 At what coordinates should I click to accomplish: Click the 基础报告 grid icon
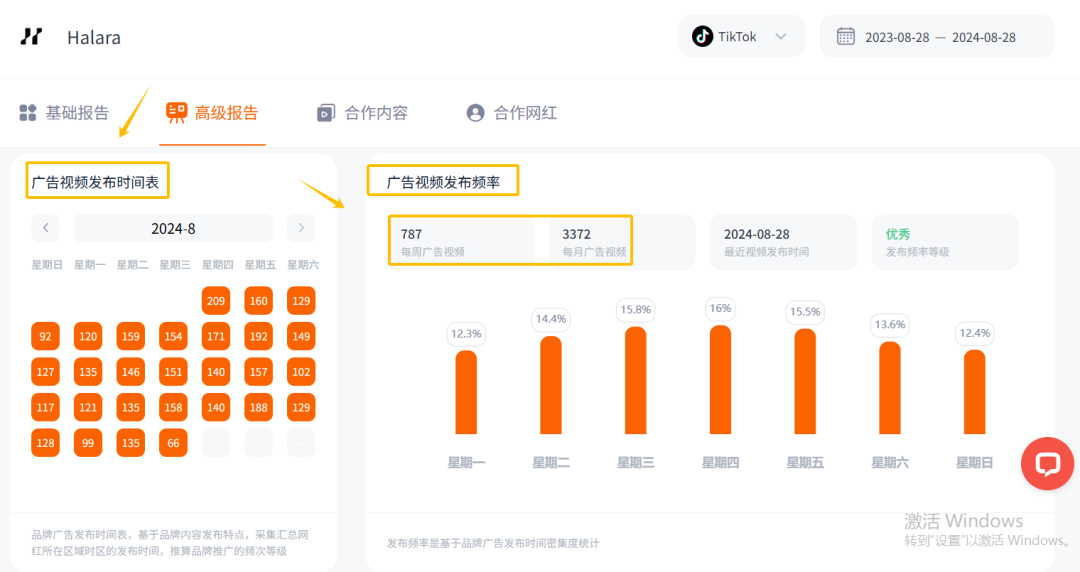28,113
